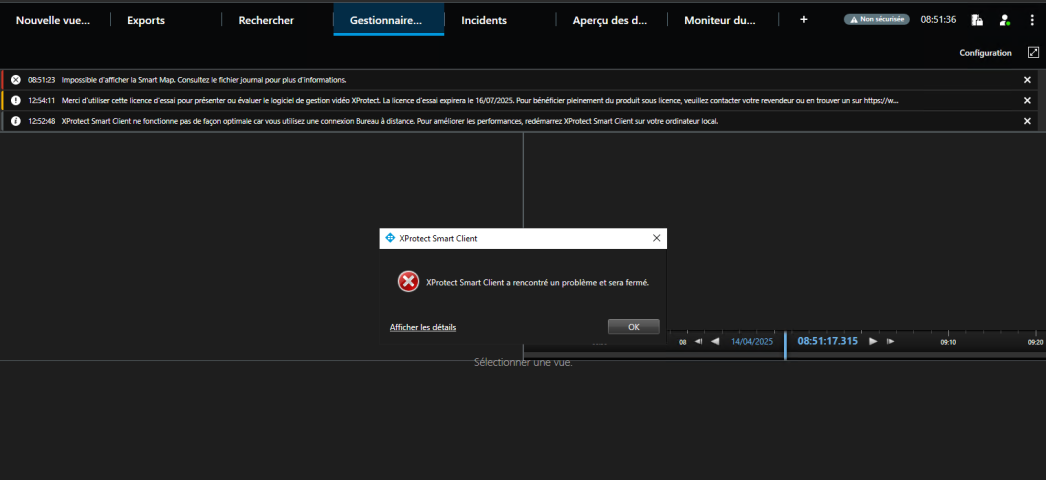This screenshot has height=480, width=1046.
Task: Open the server status lock icon
Action: [977, 20]
